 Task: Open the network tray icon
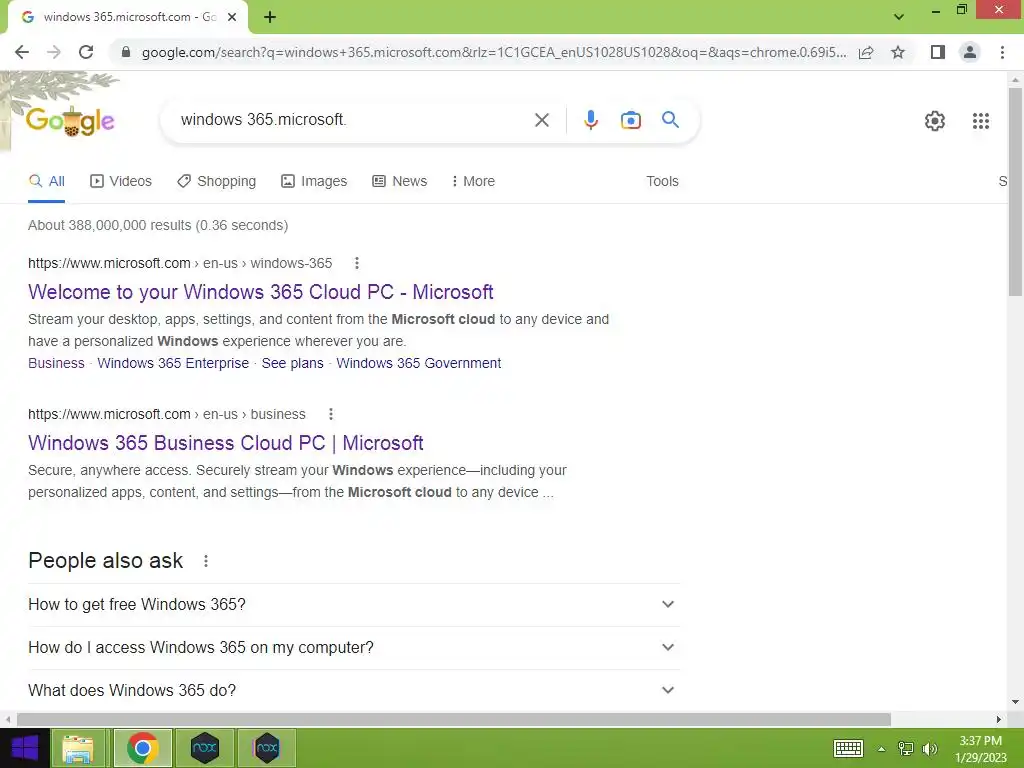pos(906,748)
